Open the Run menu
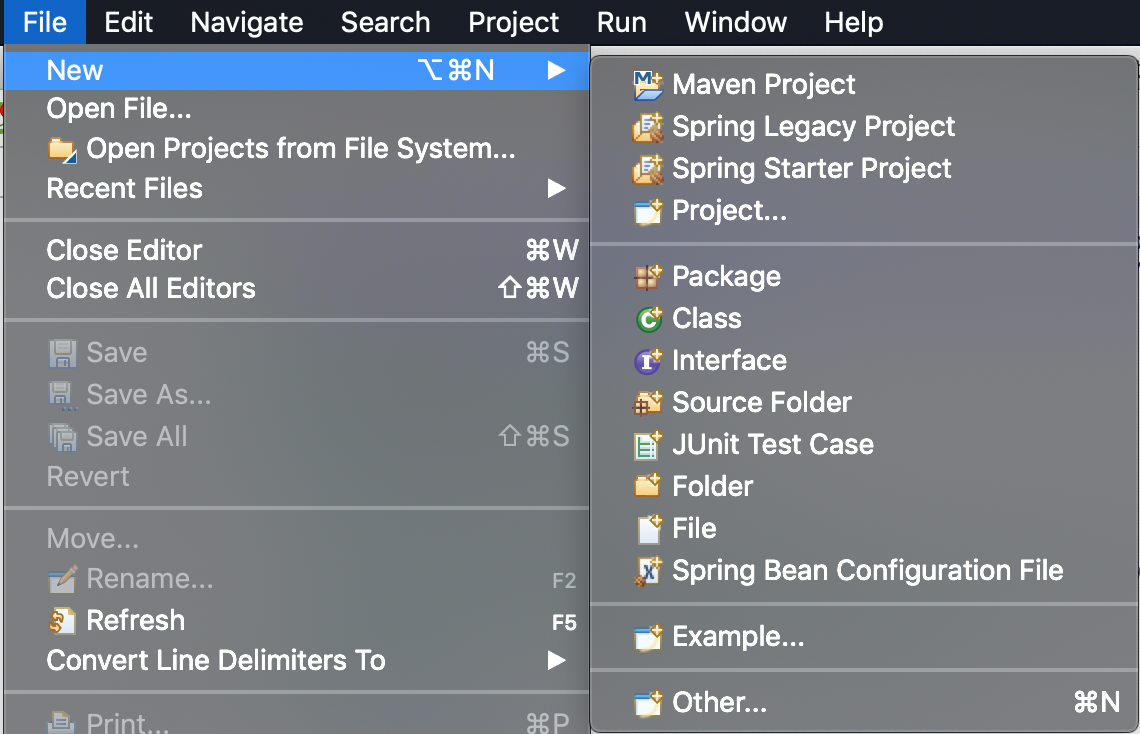This screenshot has width=1140, height=734. pos(622,23)
